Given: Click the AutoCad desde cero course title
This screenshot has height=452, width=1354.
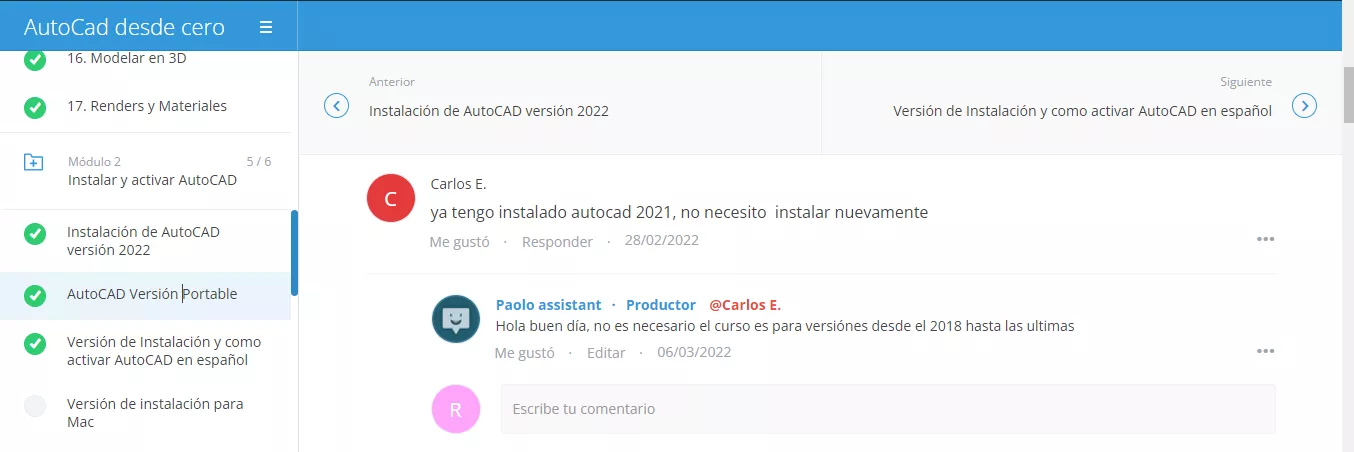Looking at the screenshot, I should pos(124,27).
